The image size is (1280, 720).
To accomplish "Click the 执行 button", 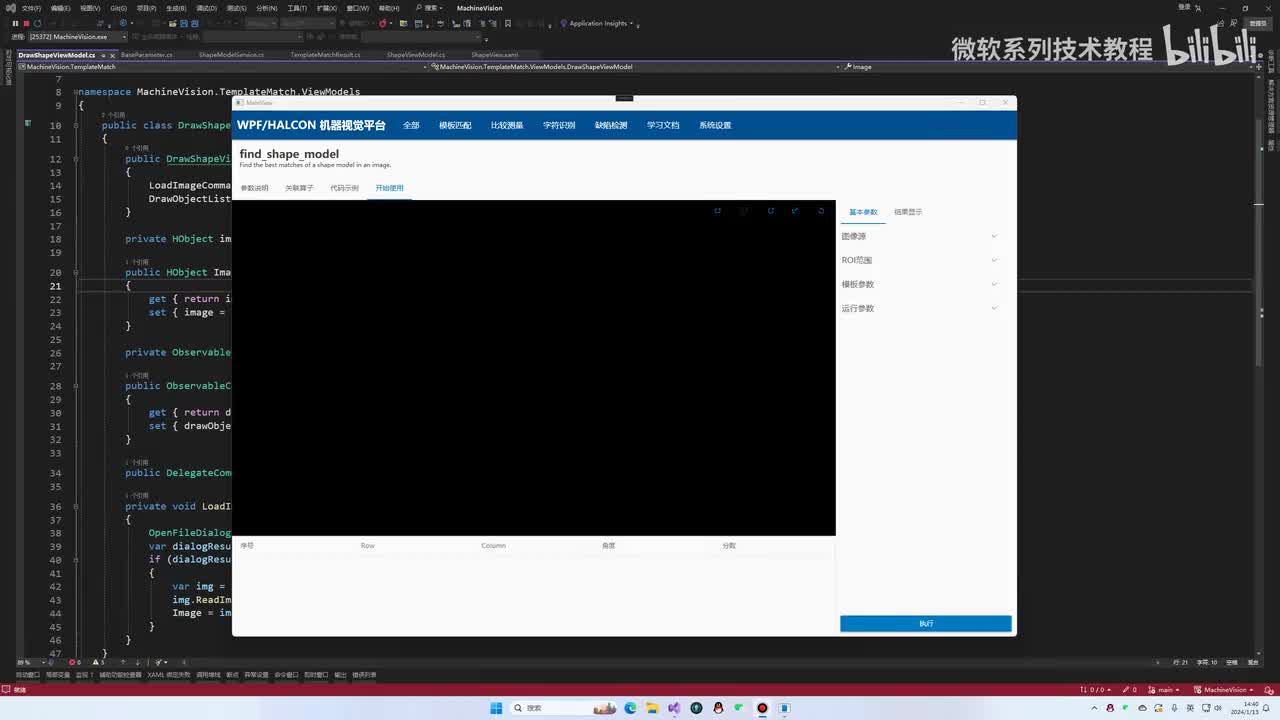I will 926,624.
